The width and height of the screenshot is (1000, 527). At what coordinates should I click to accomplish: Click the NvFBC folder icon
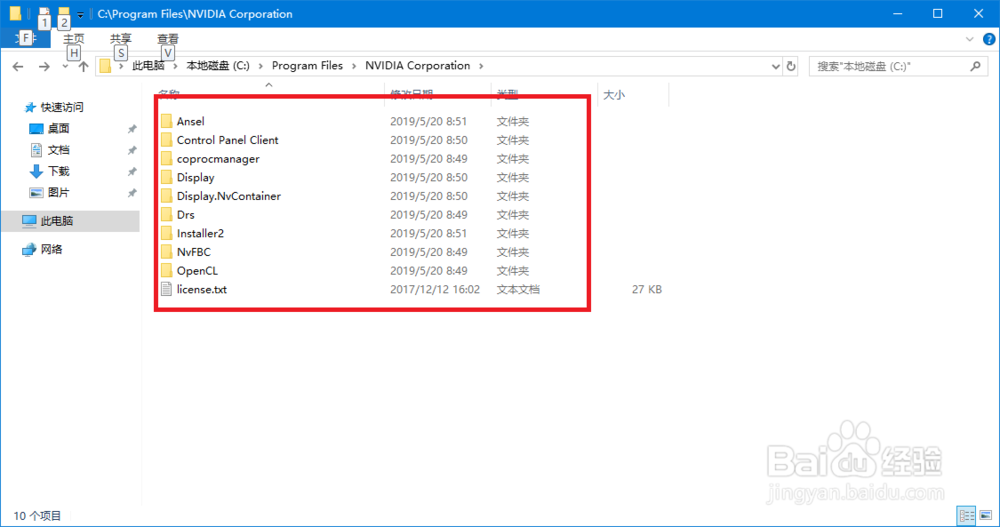166,252
